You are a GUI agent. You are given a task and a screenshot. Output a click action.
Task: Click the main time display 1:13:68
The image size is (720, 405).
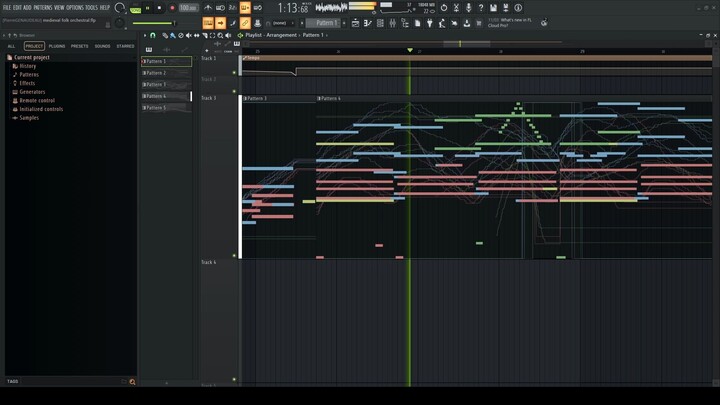coord(293,8)
